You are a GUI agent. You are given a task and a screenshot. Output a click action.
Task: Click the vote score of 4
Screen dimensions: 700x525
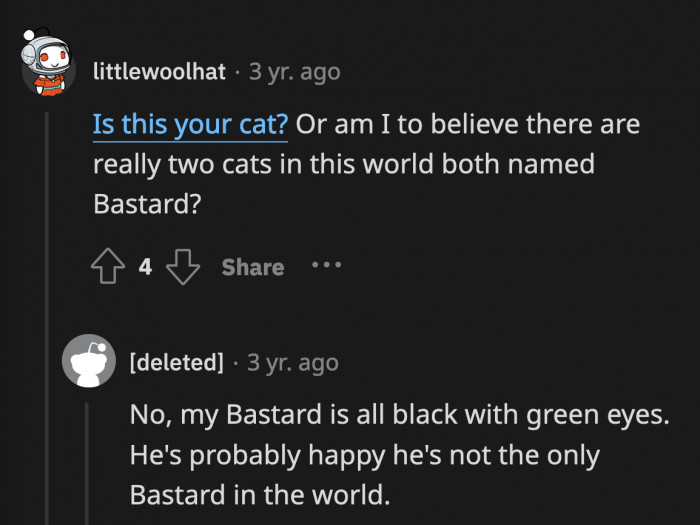pyautogui.click(x=145, y=267)
